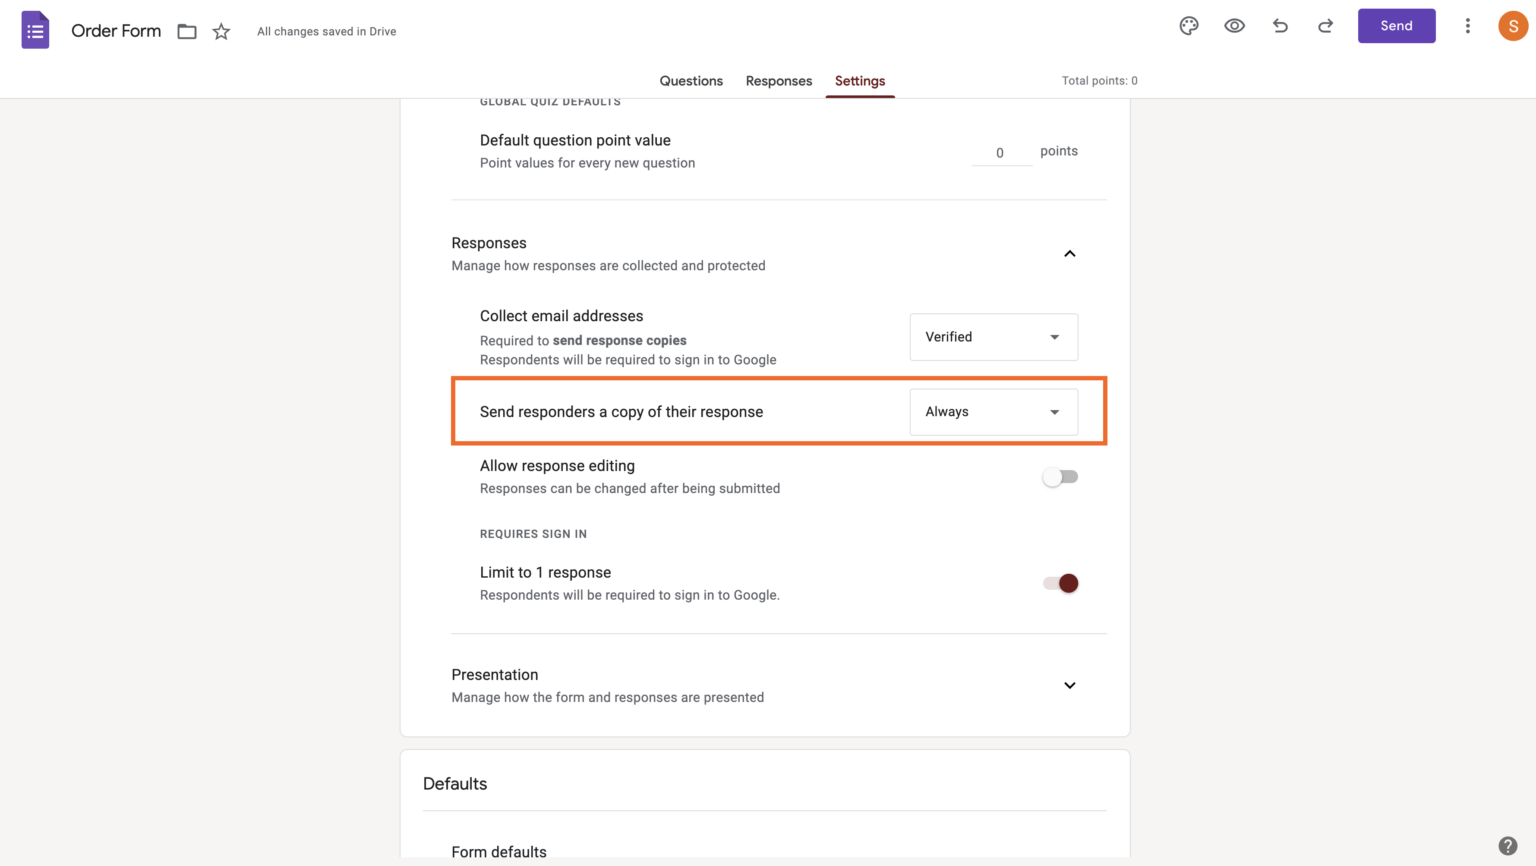Click the Google Forms purple logo icon
The image size is (1536, 866).
35,29
